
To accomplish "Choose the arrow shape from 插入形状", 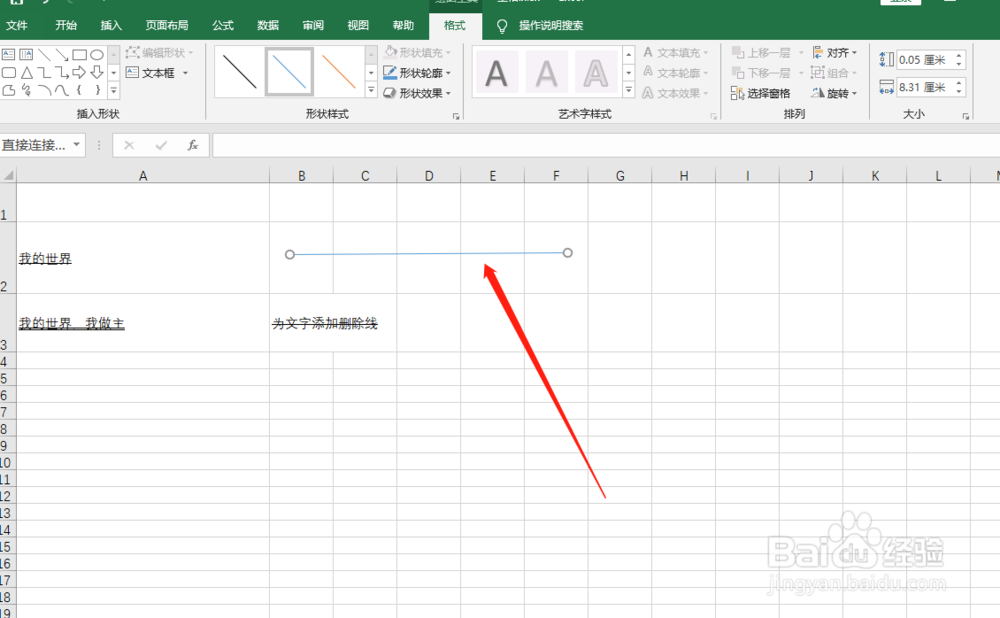I will pyautogui.click(x=62, y=57).
